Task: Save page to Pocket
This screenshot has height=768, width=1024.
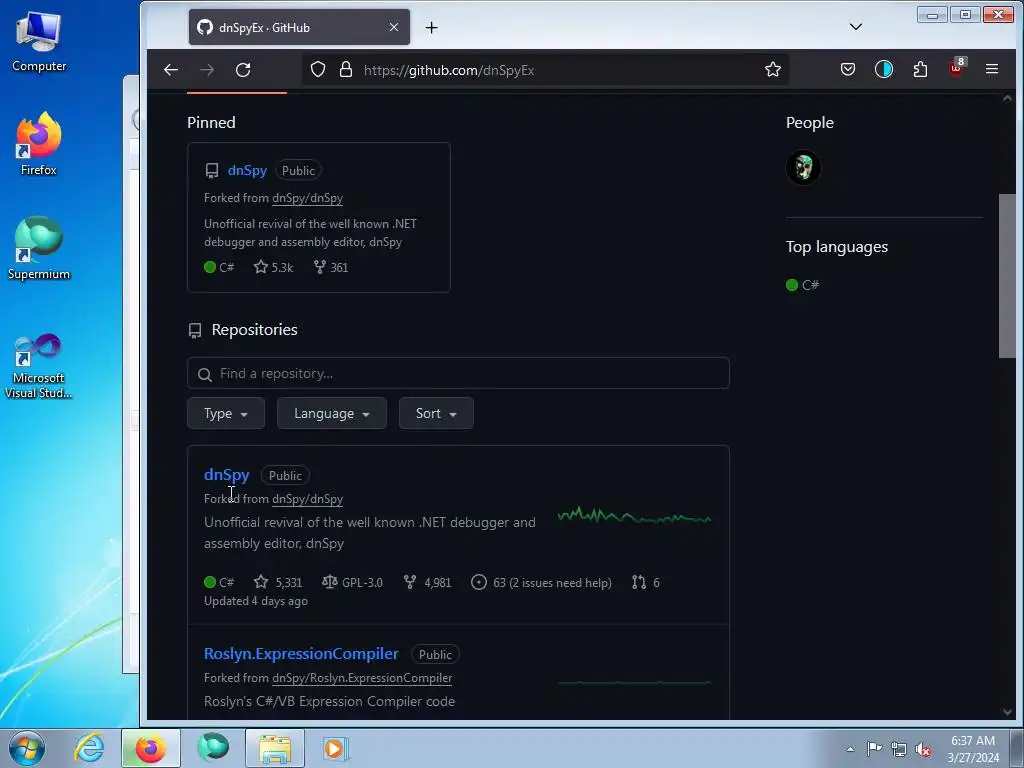Action: (848, 69)
